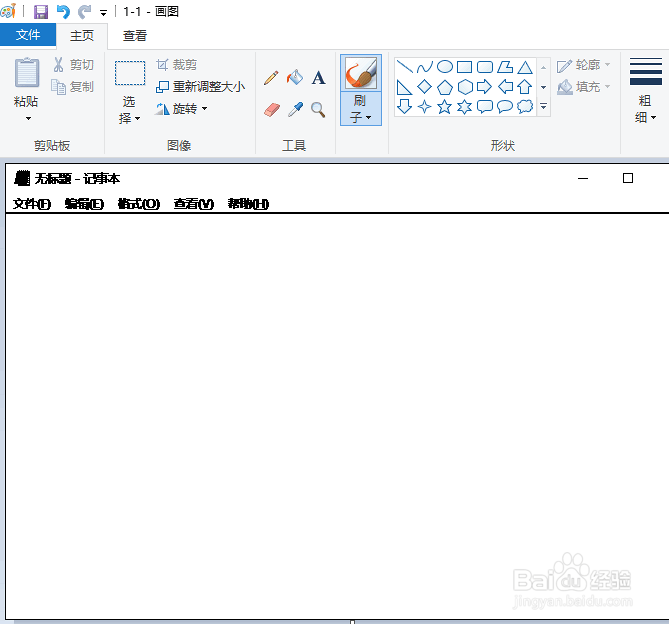Select the Left arrow shape
Image resolution: width=669 pixels, height=624 pixels.
(505, 87)
